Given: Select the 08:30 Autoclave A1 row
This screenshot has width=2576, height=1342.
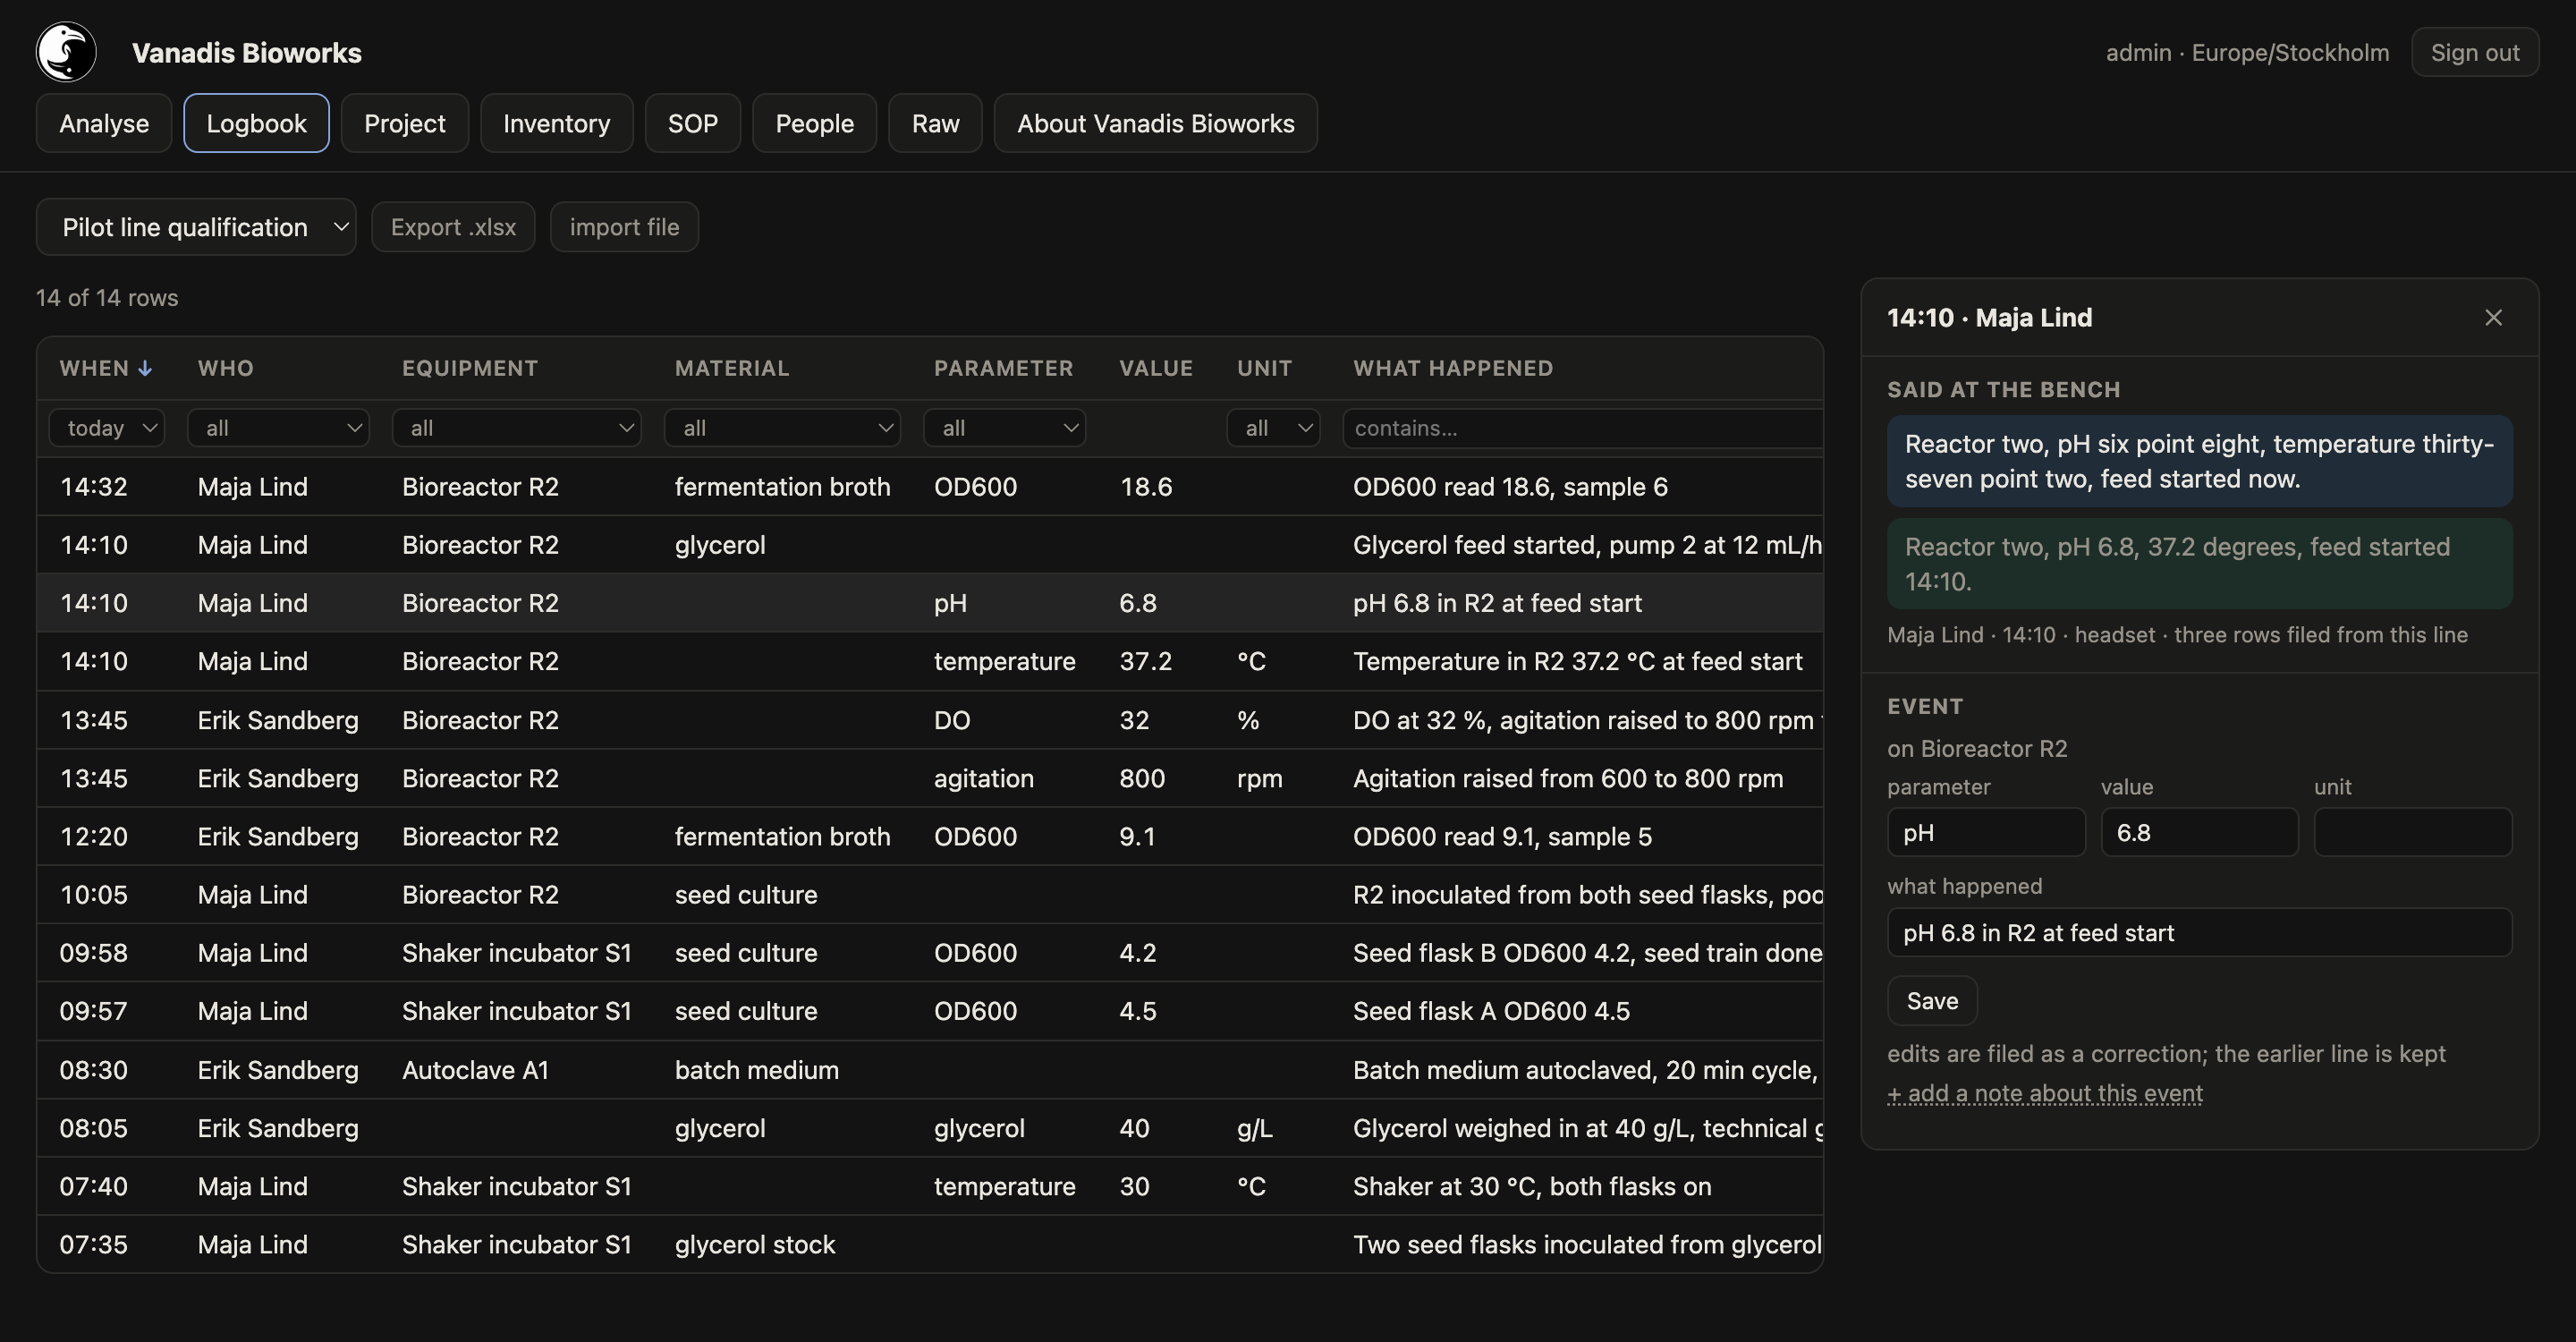Looking at the screenshot, I should (930, 1069).
